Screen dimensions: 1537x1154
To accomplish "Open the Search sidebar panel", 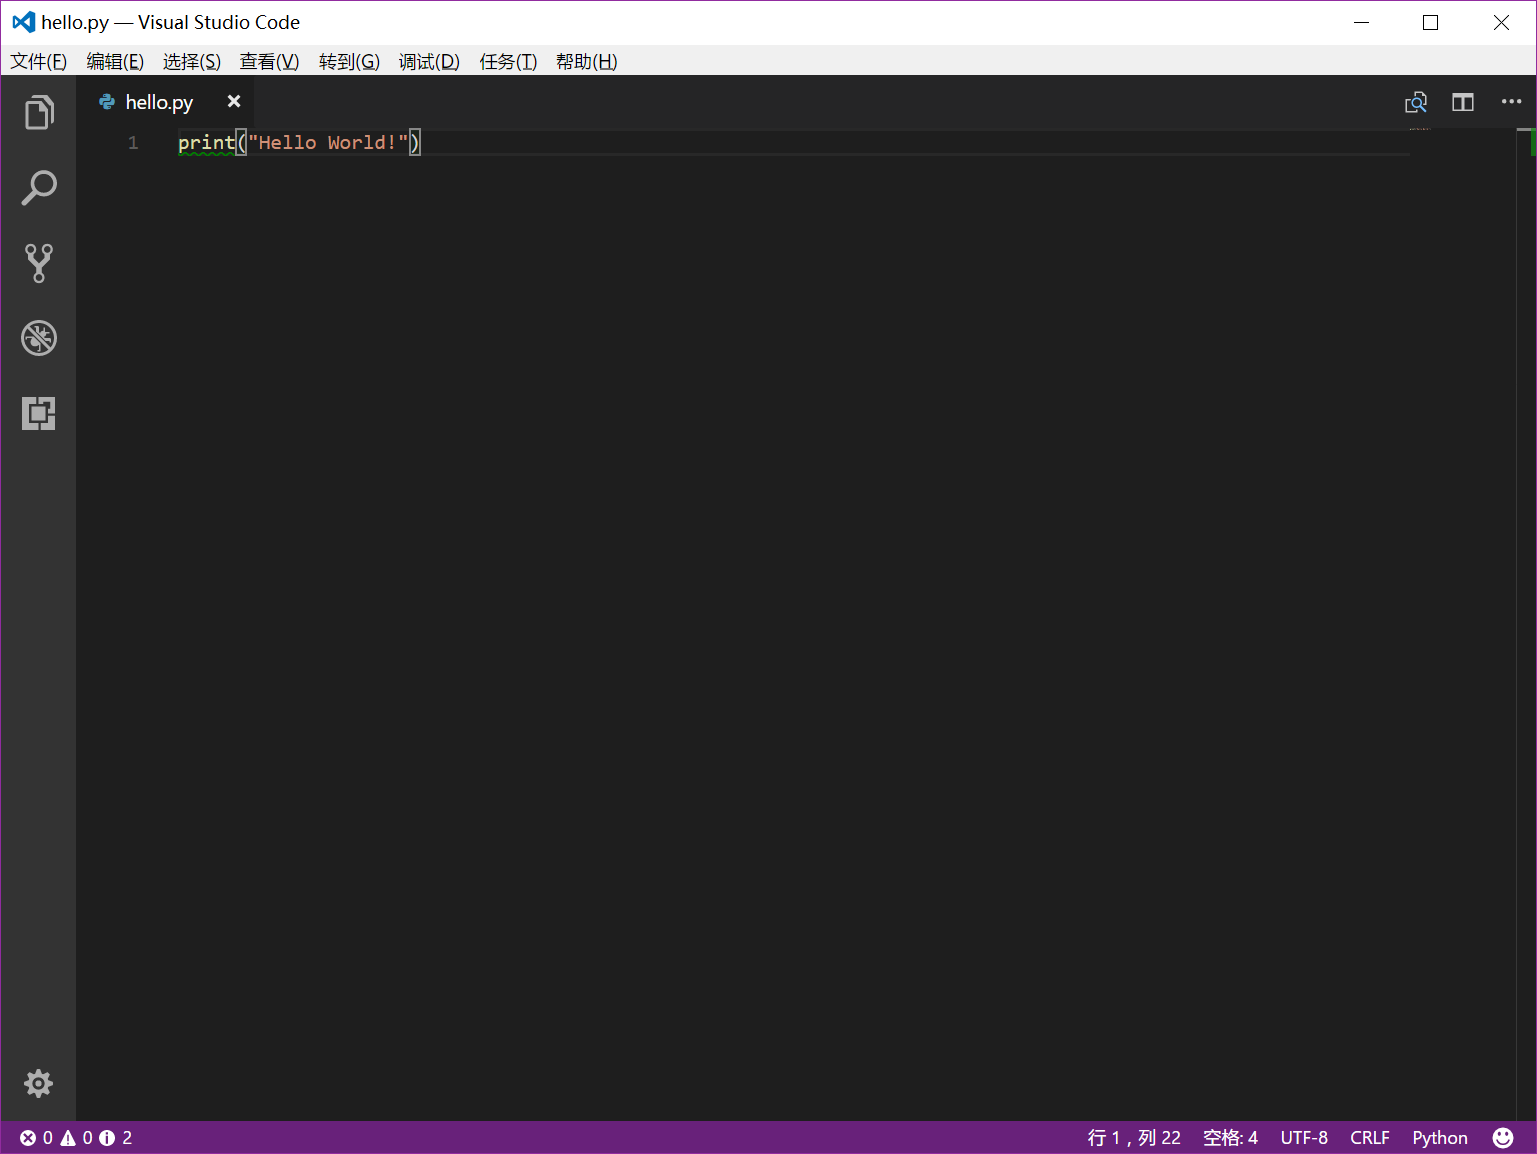I will 39,188.
